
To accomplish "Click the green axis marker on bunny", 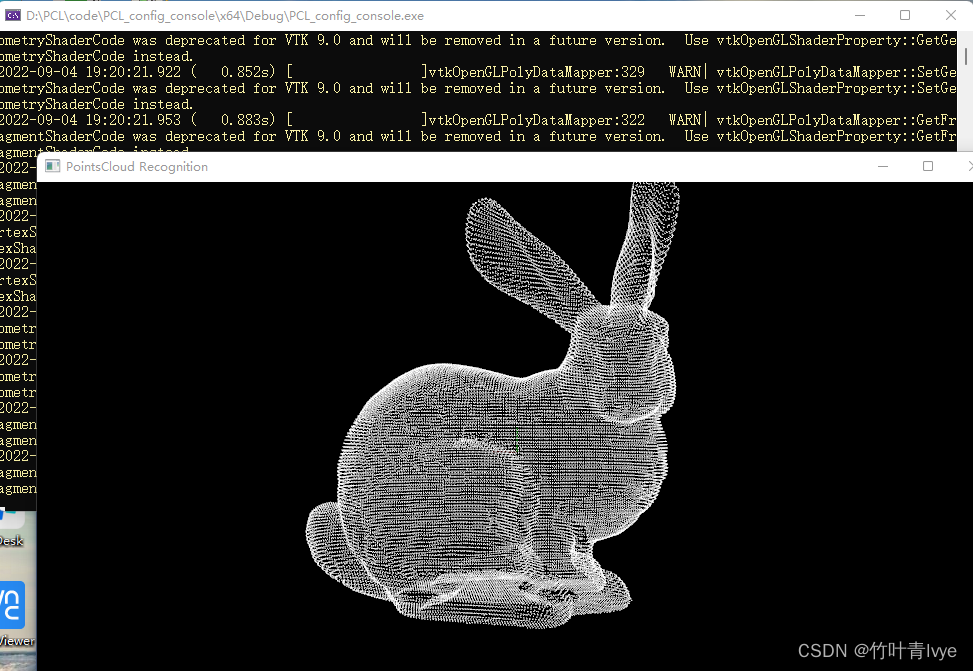I will pyautogui.click(x=517, y=439).
